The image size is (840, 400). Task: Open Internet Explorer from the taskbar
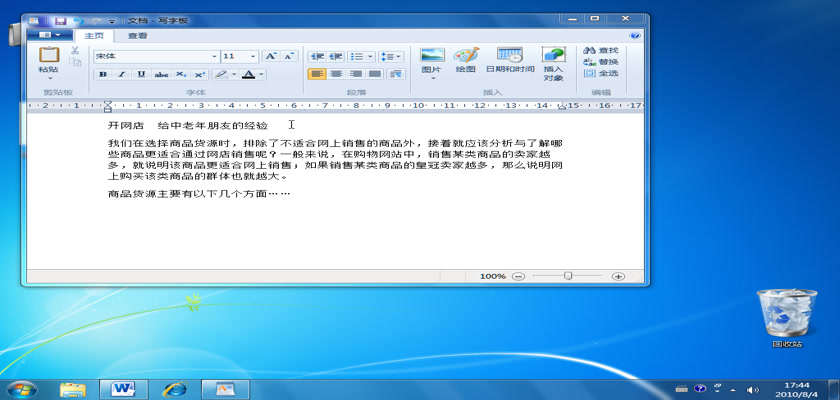click(176, 388)
